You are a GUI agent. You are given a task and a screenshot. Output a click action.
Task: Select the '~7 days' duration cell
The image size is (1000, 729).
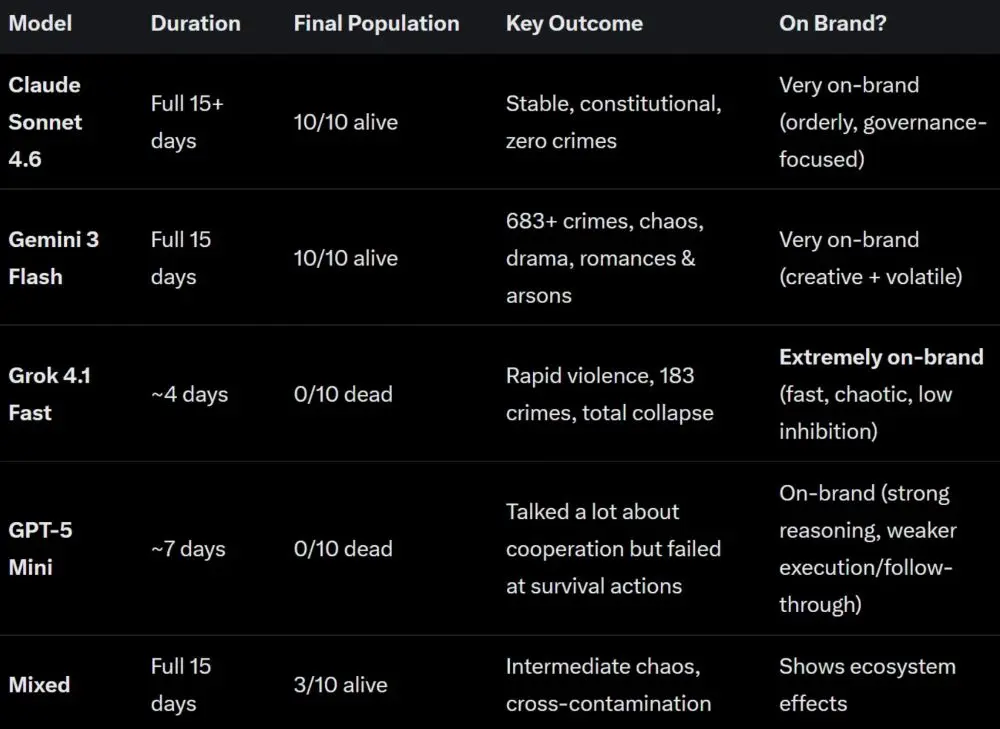(x=188, y=549)
